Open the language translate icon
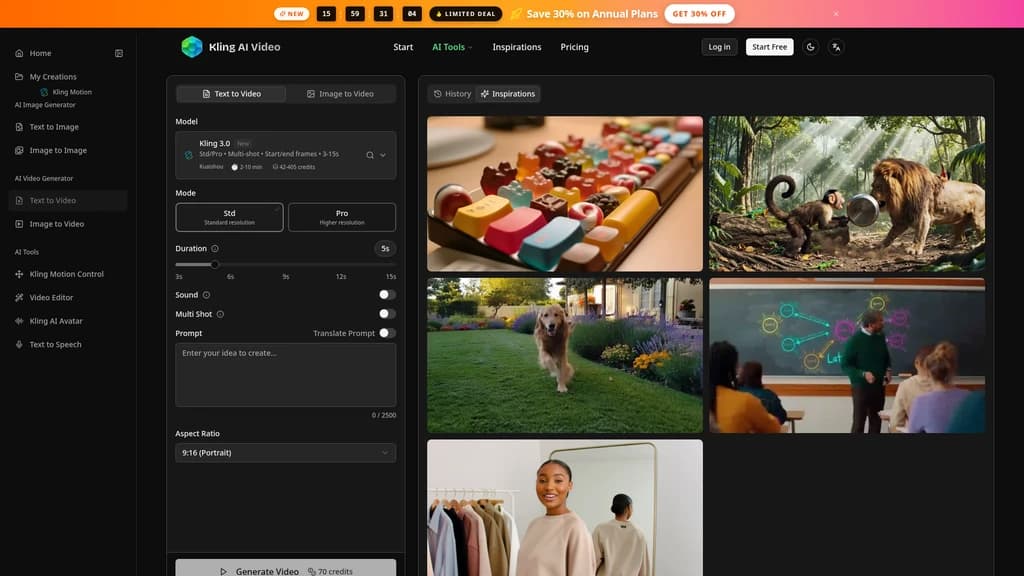 (836, 47)
